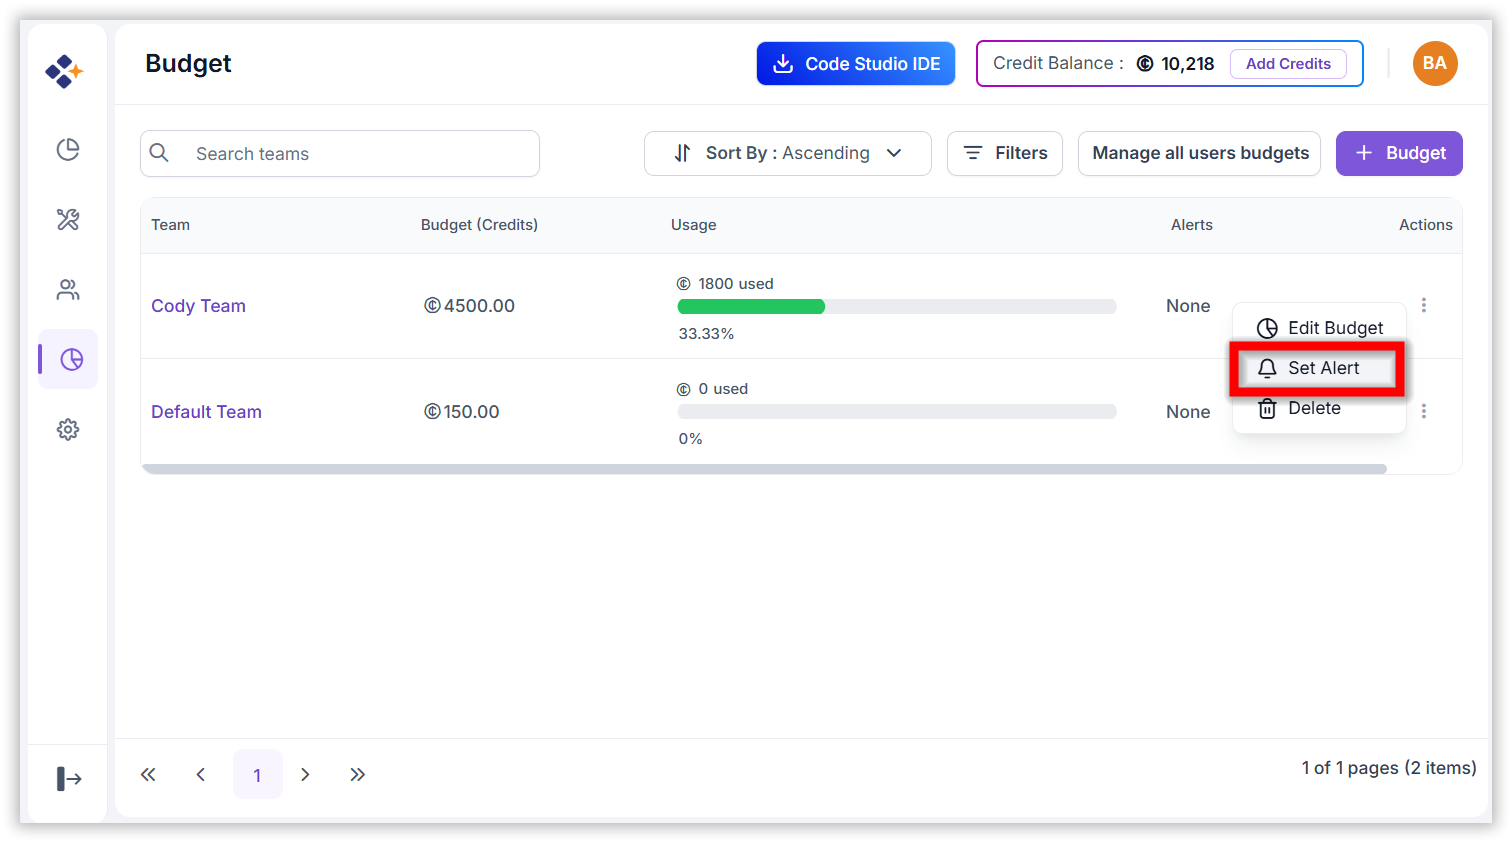
Task: Click the horizontal table scrollbar
Action: (764, 469)
